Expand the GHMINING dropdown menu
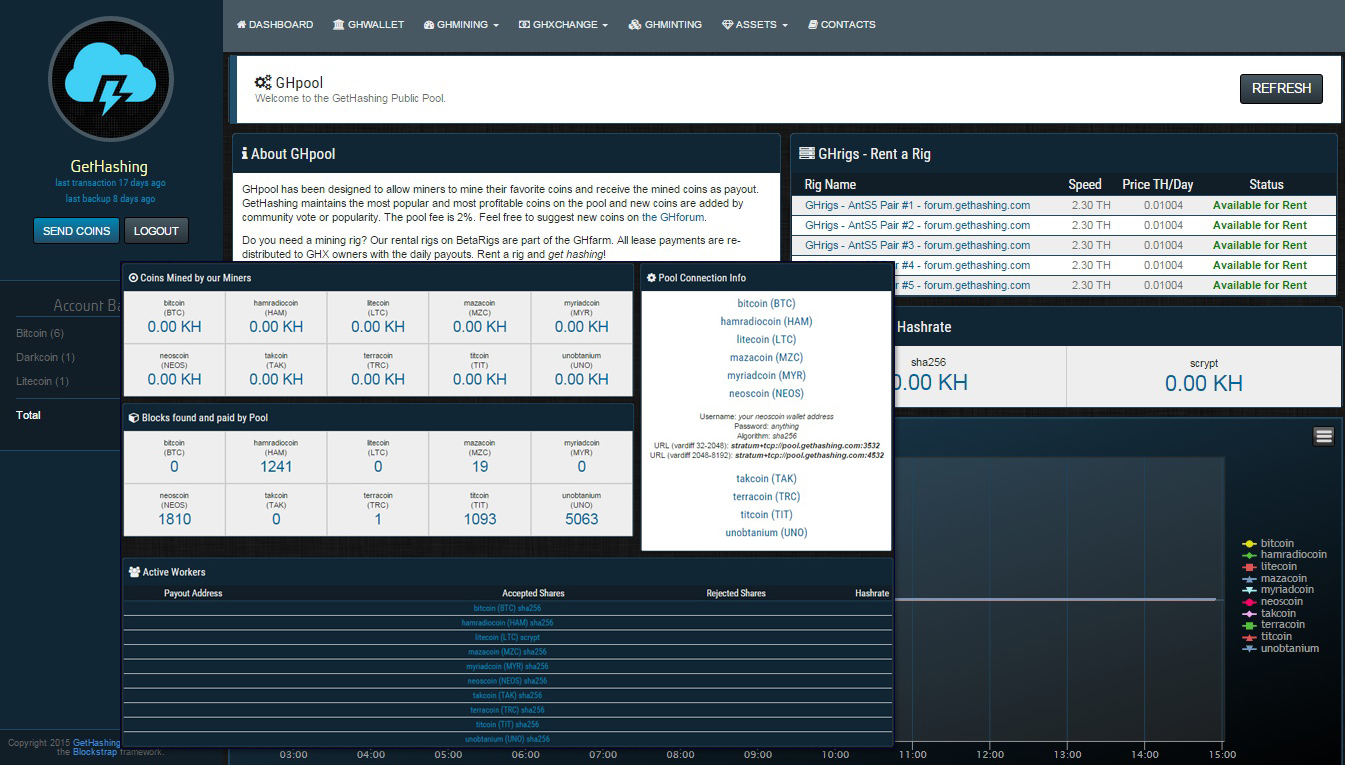Screen dimensions: 1345x765 [461, 25]
